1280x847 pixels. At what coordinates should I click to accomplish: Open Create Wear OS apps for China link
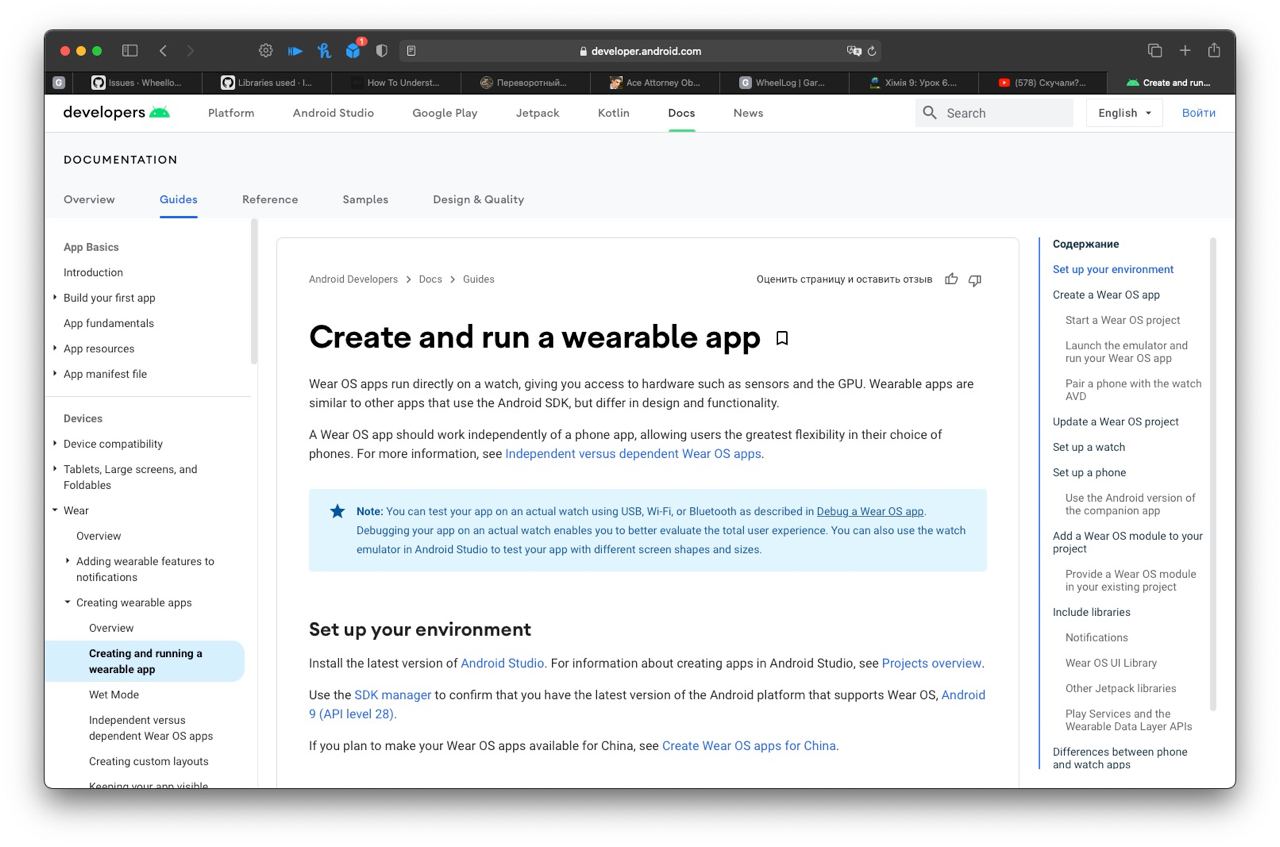749,746
